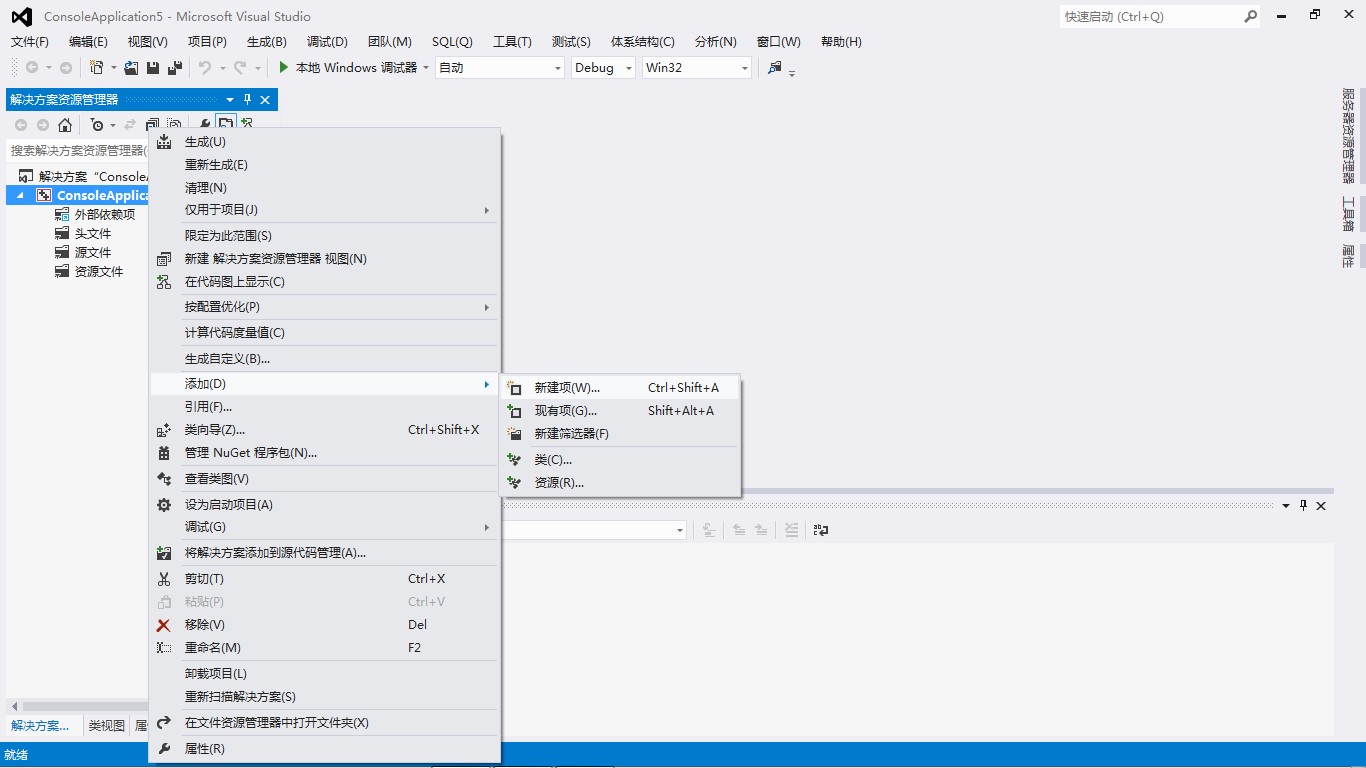Toggle Show All Files icon in Solution Explorer
Screen dimensions: 1366x768
(174, 125)
